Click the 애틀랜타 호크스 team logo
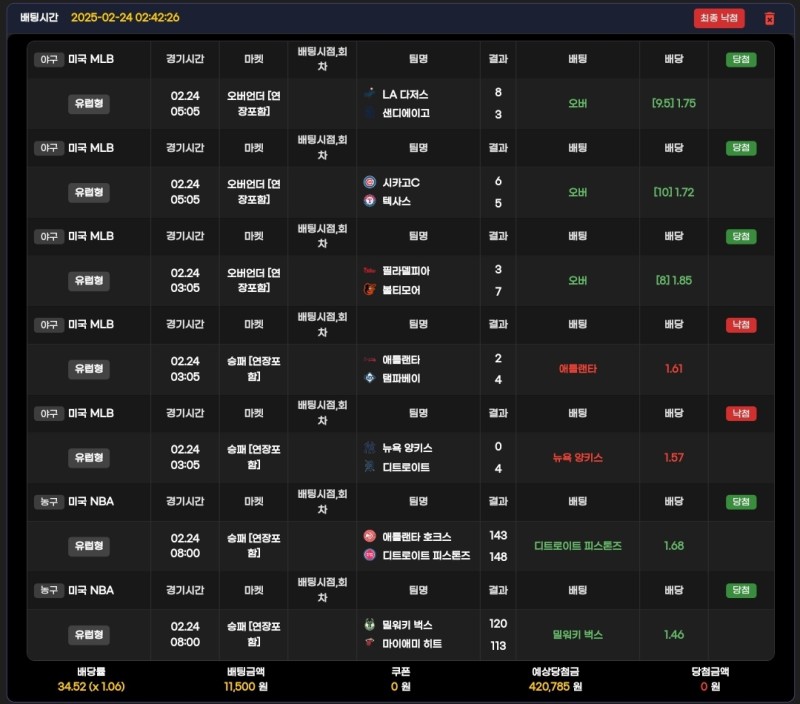 click(370, 536)
